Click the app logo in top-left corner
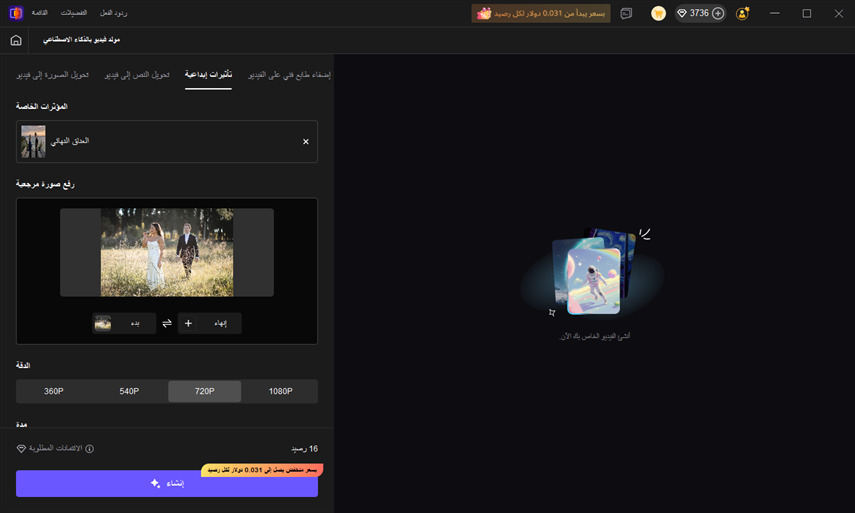This screenshot has height=513, width=855. coord(16,13)
